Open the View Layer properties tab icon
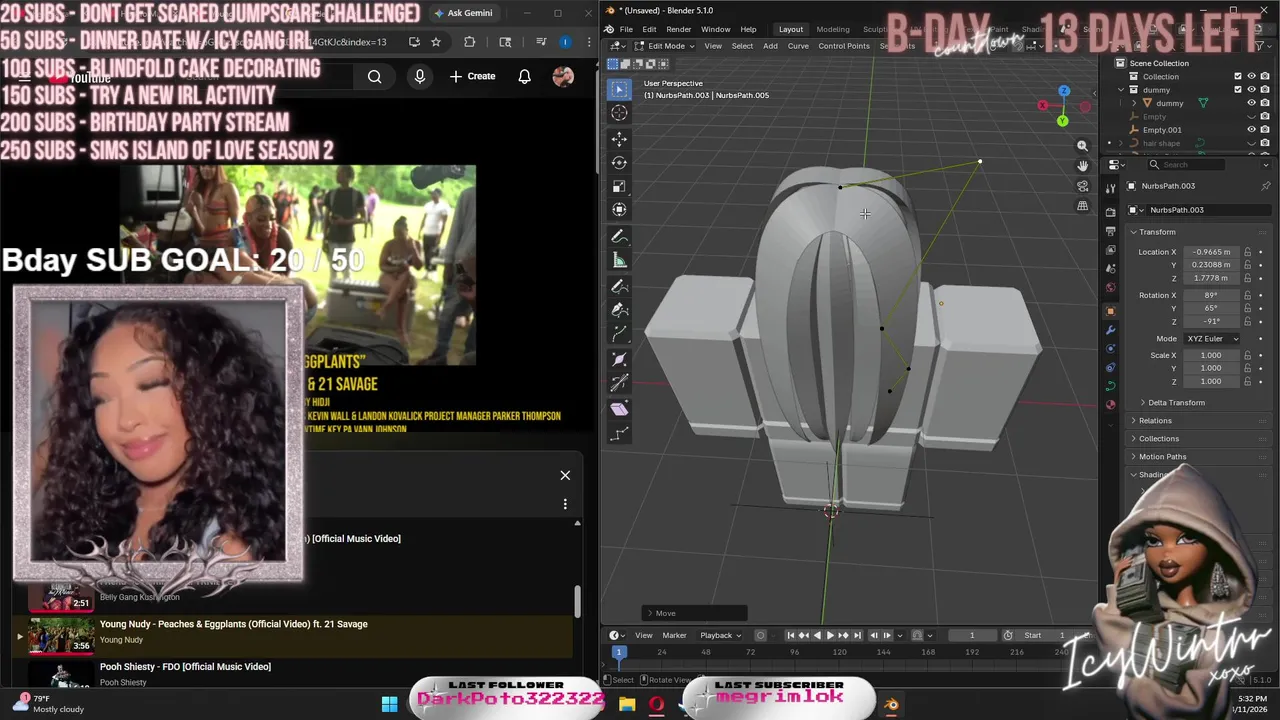Image resolution: width=1280 pixels, height=720 pixels. click(x=1110, y=250)
